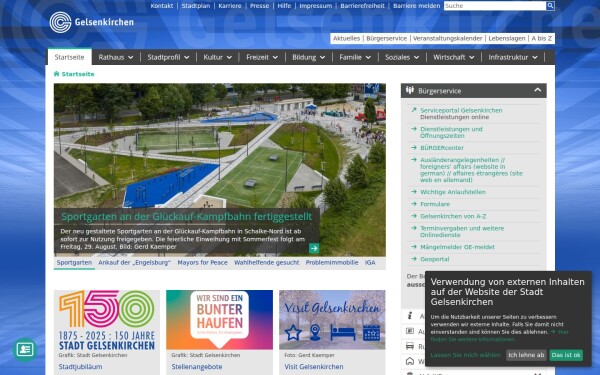Viewport: 600px width, 375px height.
Task: Open the A bis Z link
Action: [541, 38]
